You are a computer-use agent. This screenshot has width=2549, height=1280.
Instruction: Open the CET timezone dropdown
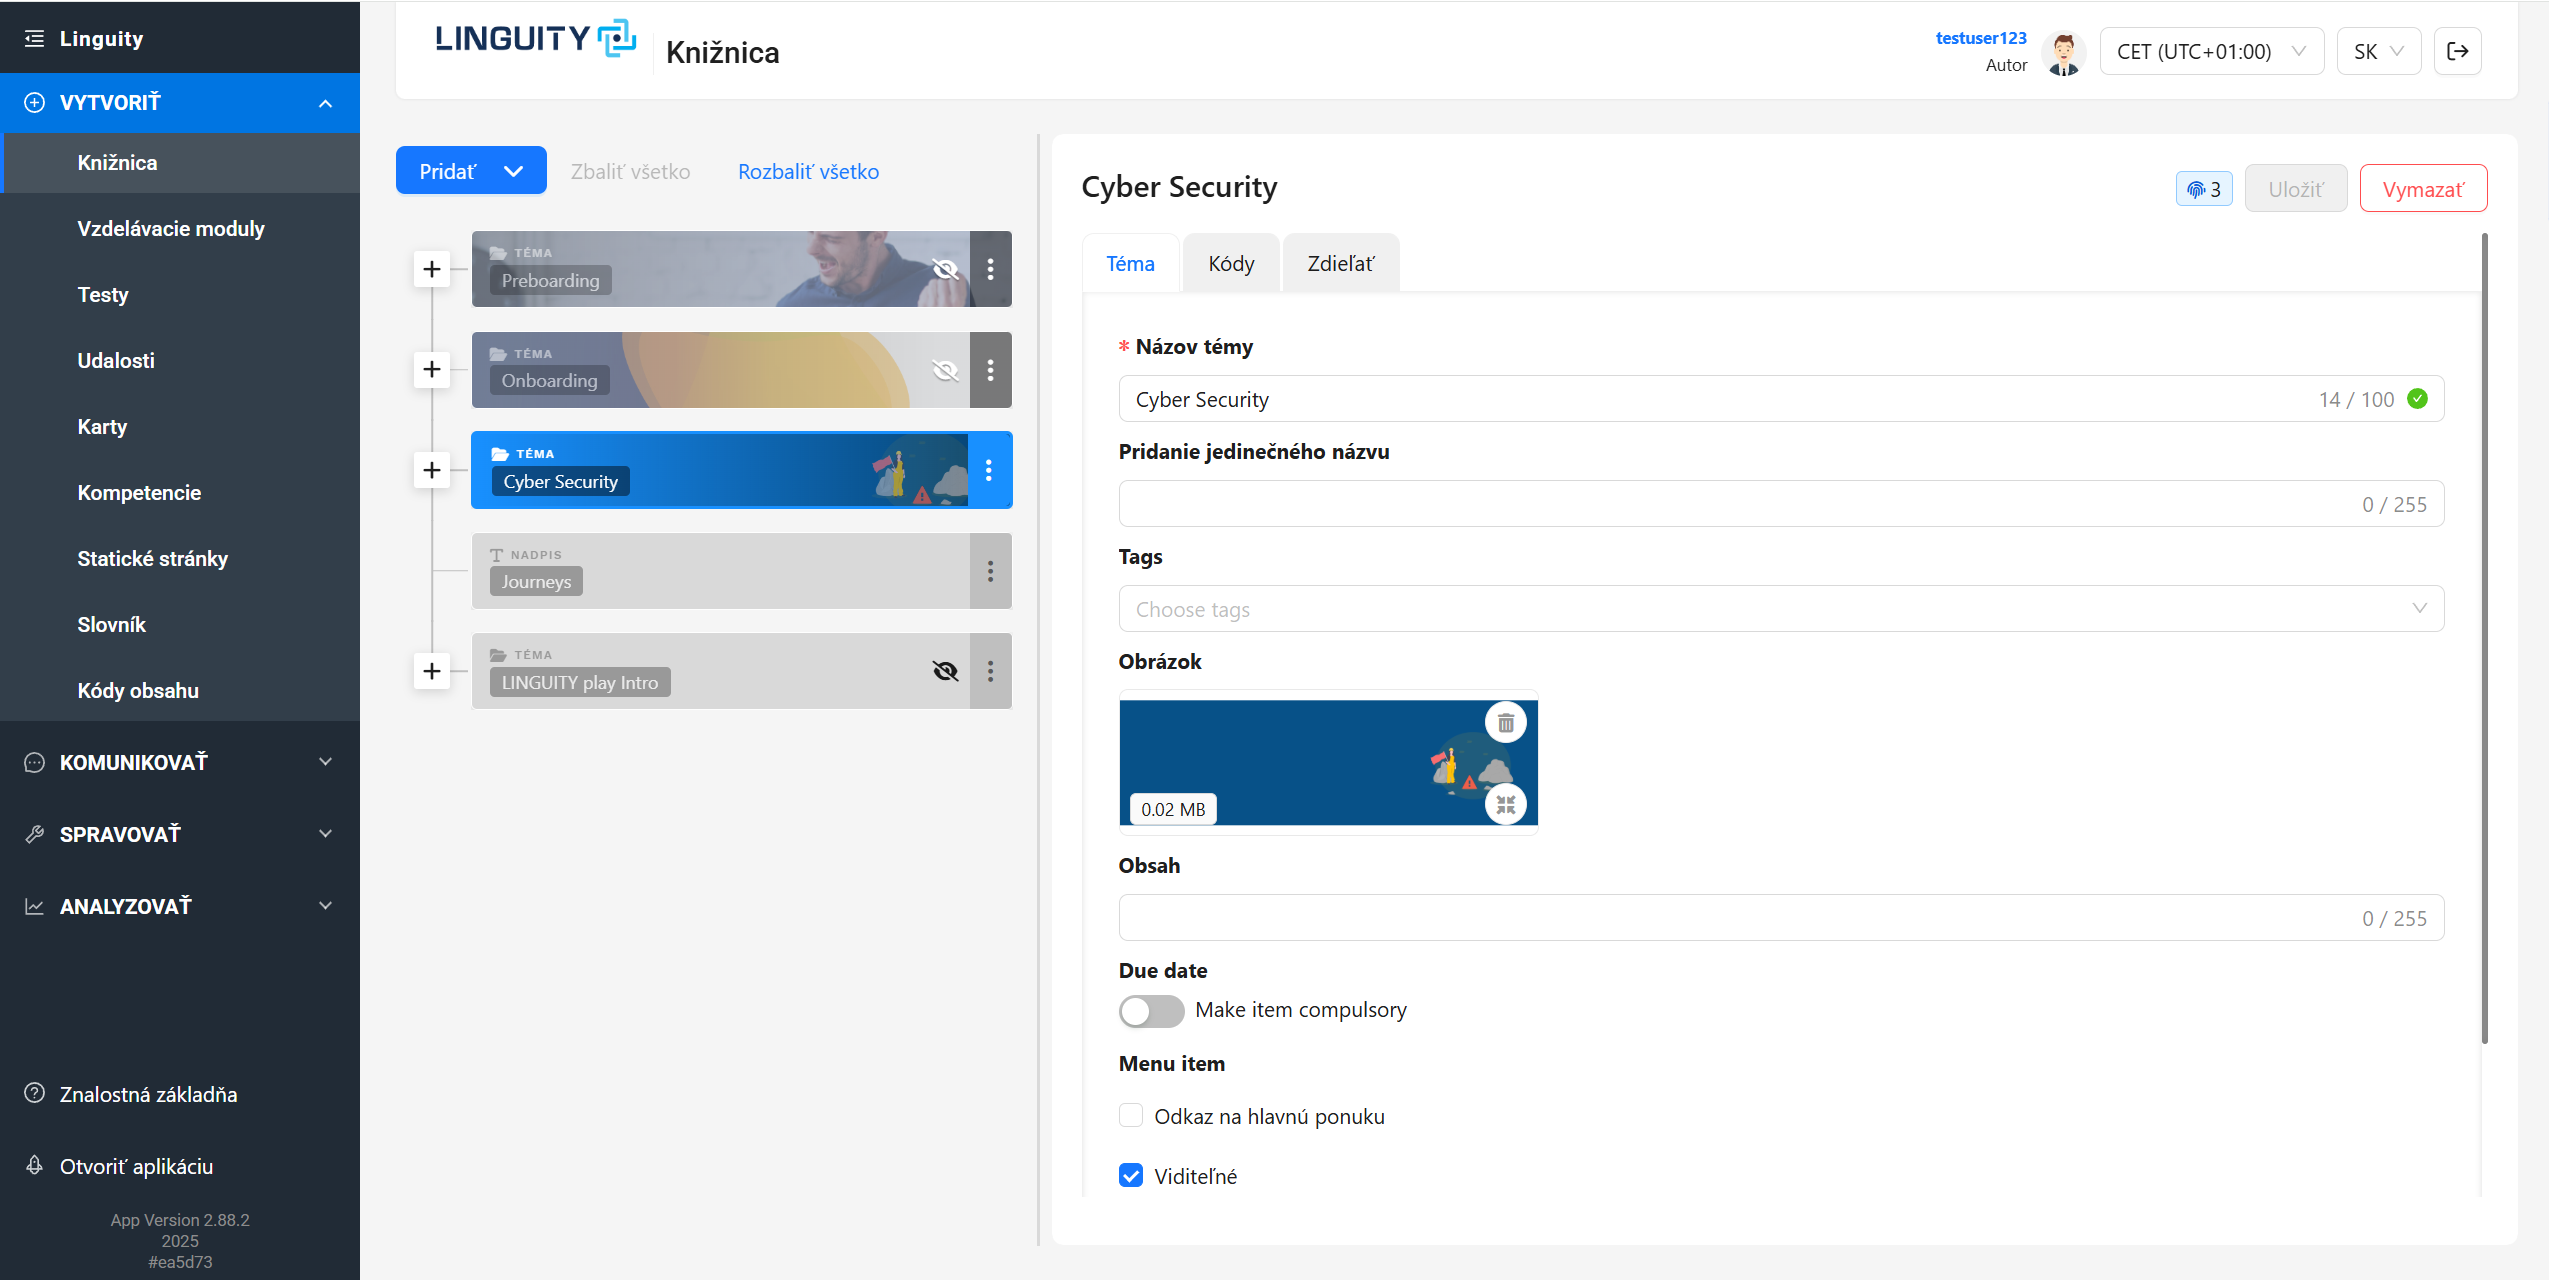[2211, 51]
